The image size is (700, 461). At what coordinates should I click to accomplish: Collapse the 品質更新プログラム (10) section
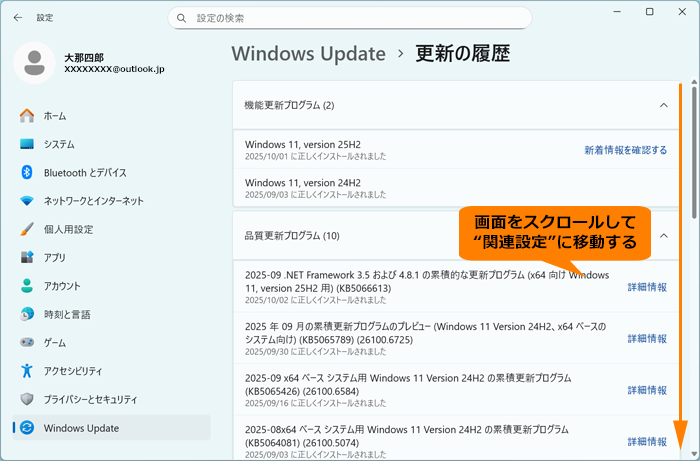663,236
